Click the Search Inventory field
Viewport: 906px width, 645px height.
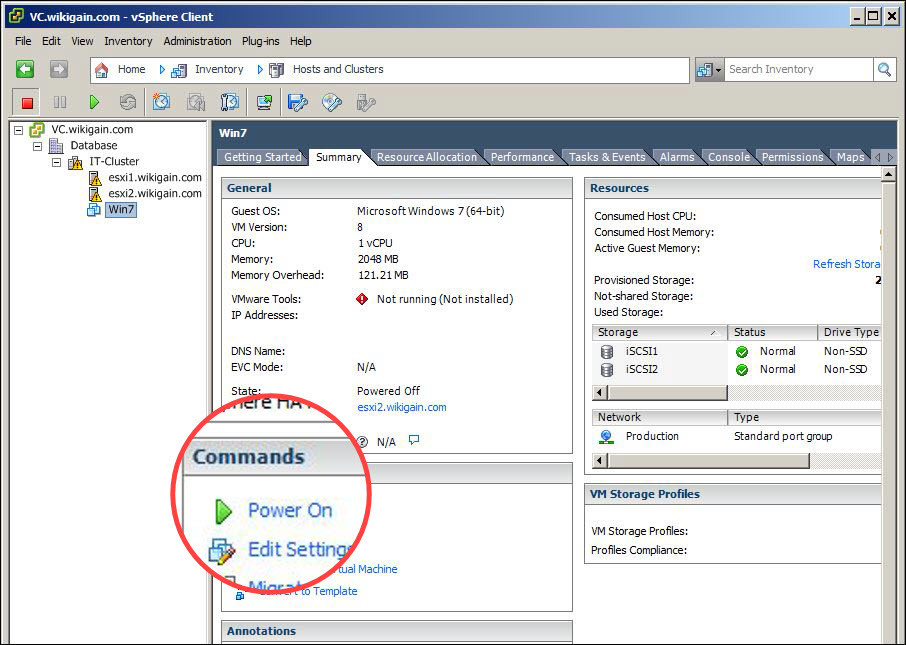click(x=799, y=70)
